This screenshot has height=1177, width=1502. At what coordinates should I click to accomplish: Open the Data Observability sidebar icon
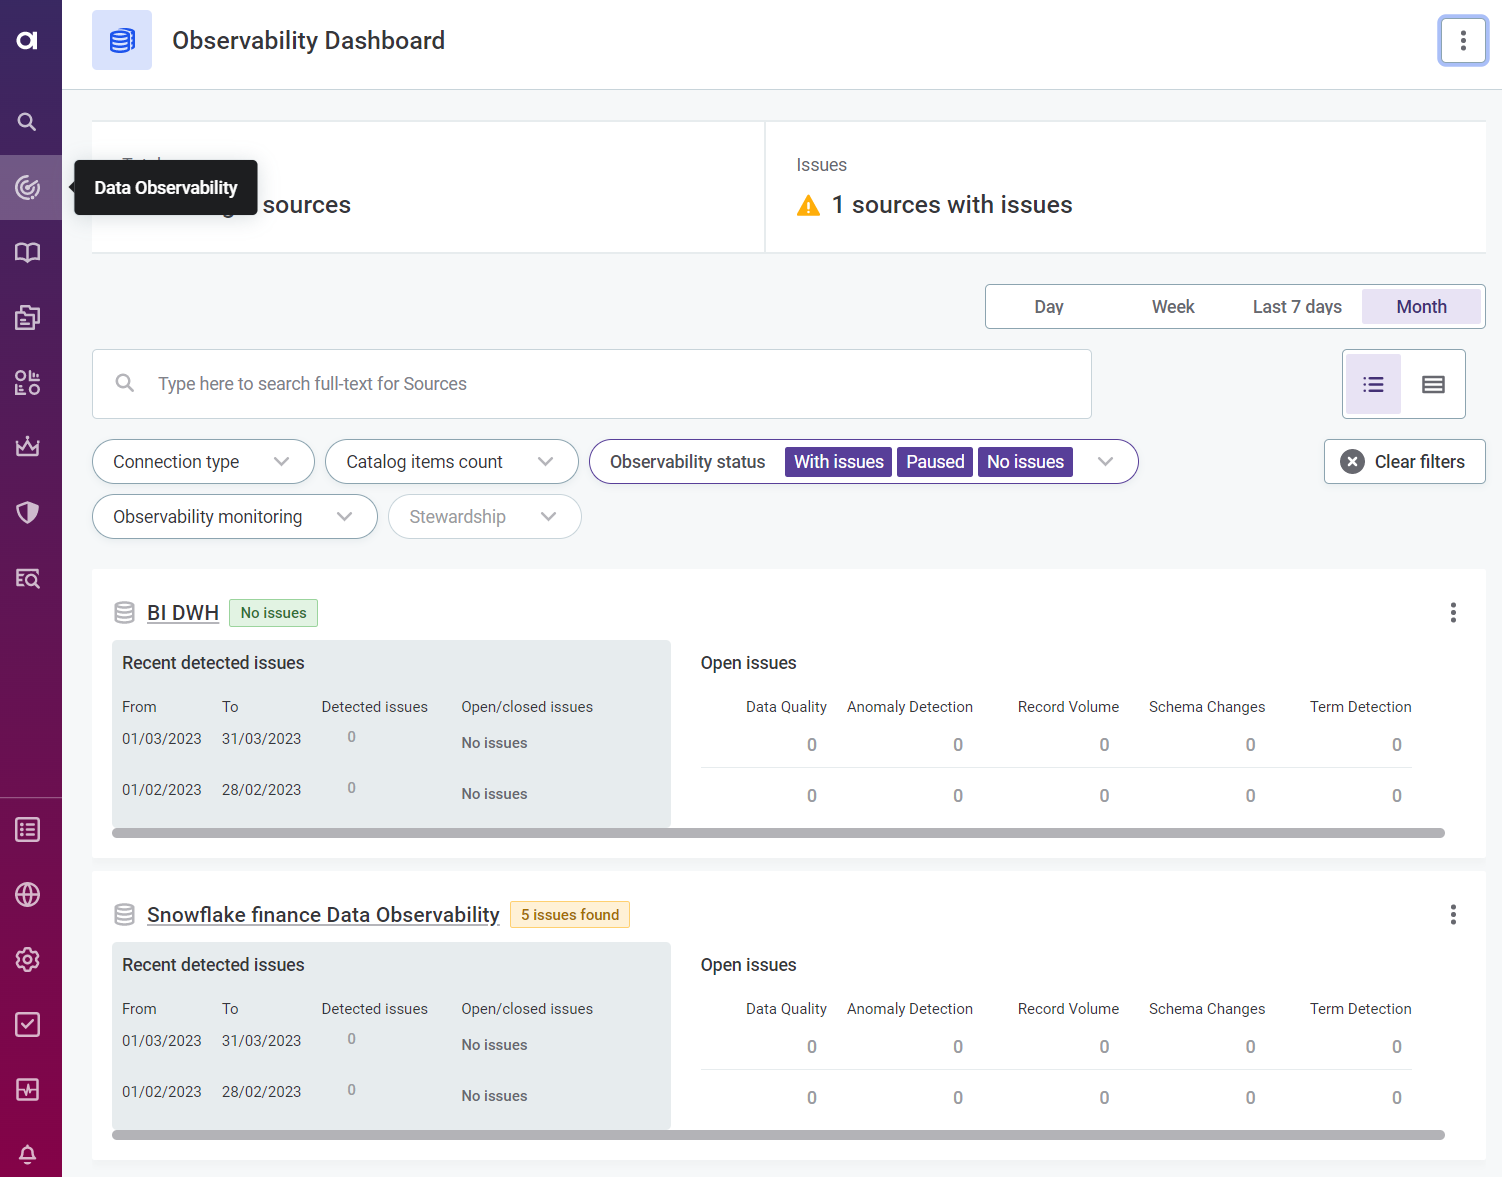click(x=27, y=188)
